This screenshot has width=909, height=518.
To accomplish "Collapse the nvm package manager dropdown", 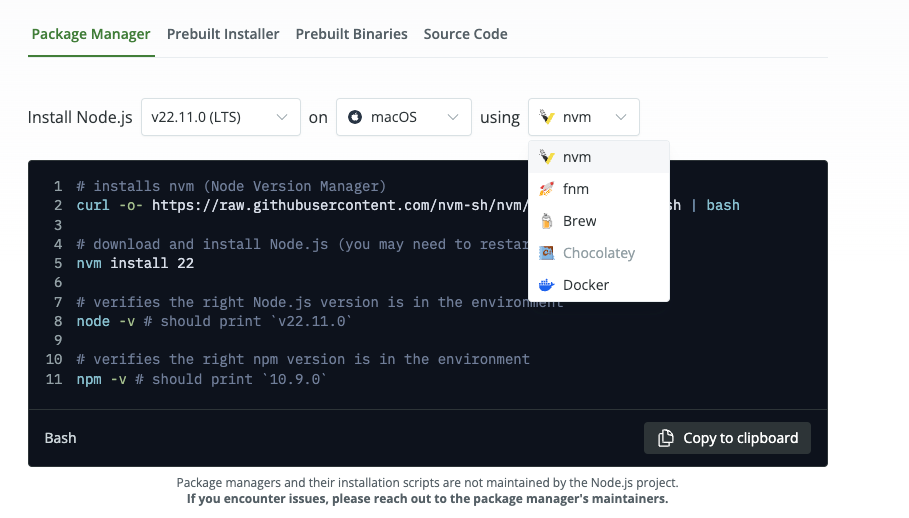I will point(584,117).
